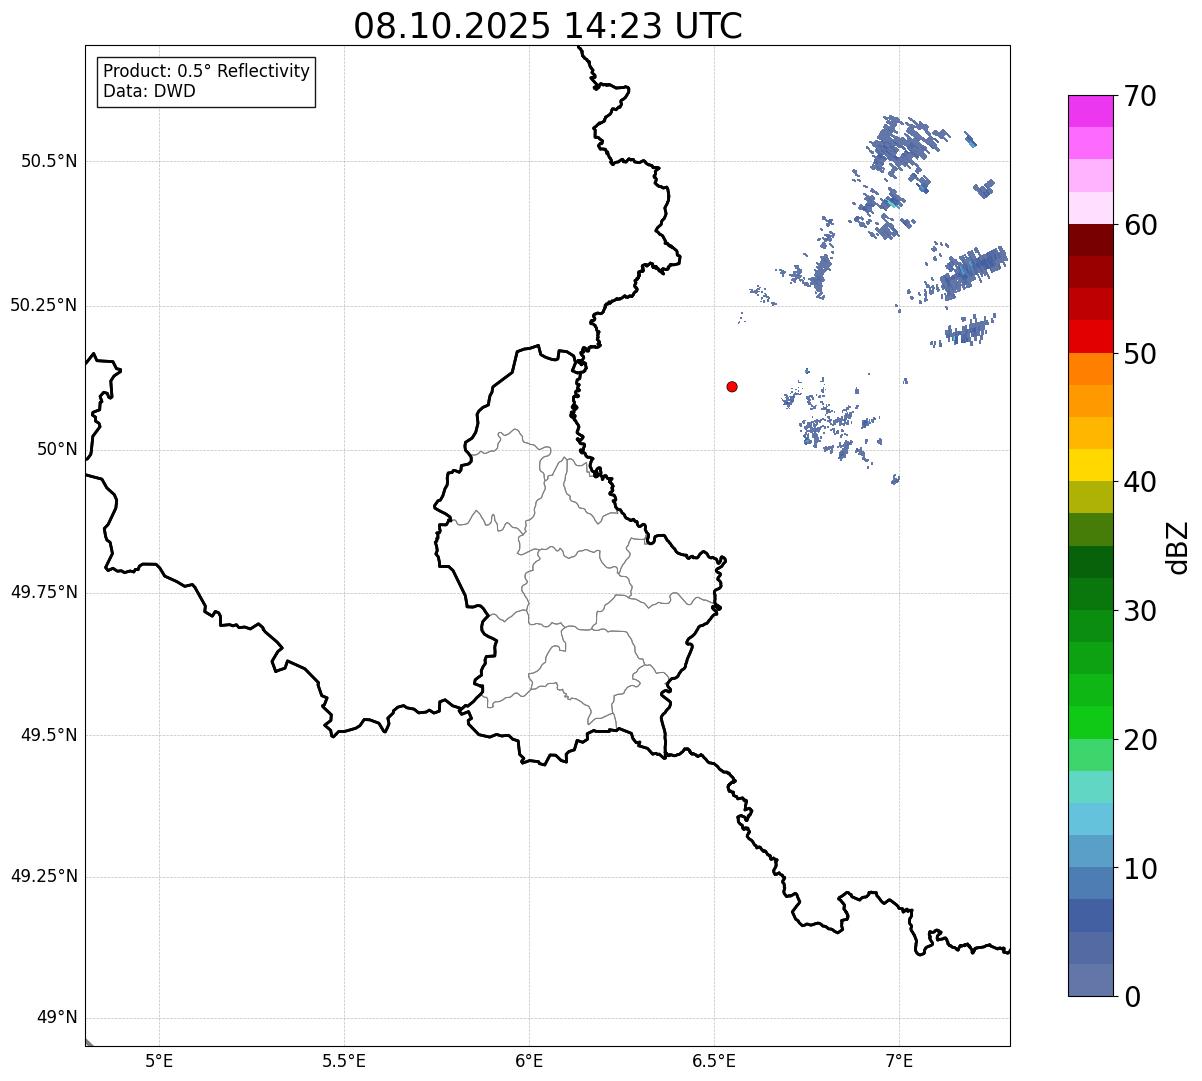This screenshot has width=1202, height=1081.
Task: Click the yellow colorbar segment above 40
Action: coord(1091,465)
